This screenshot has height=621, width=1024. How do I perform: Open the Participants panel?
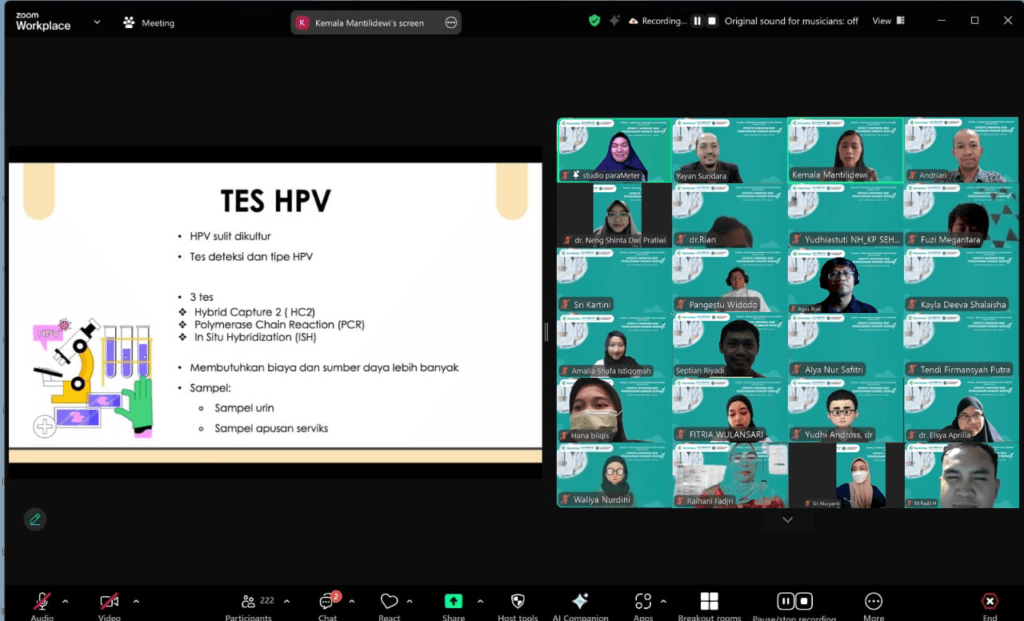click(248, 602)
